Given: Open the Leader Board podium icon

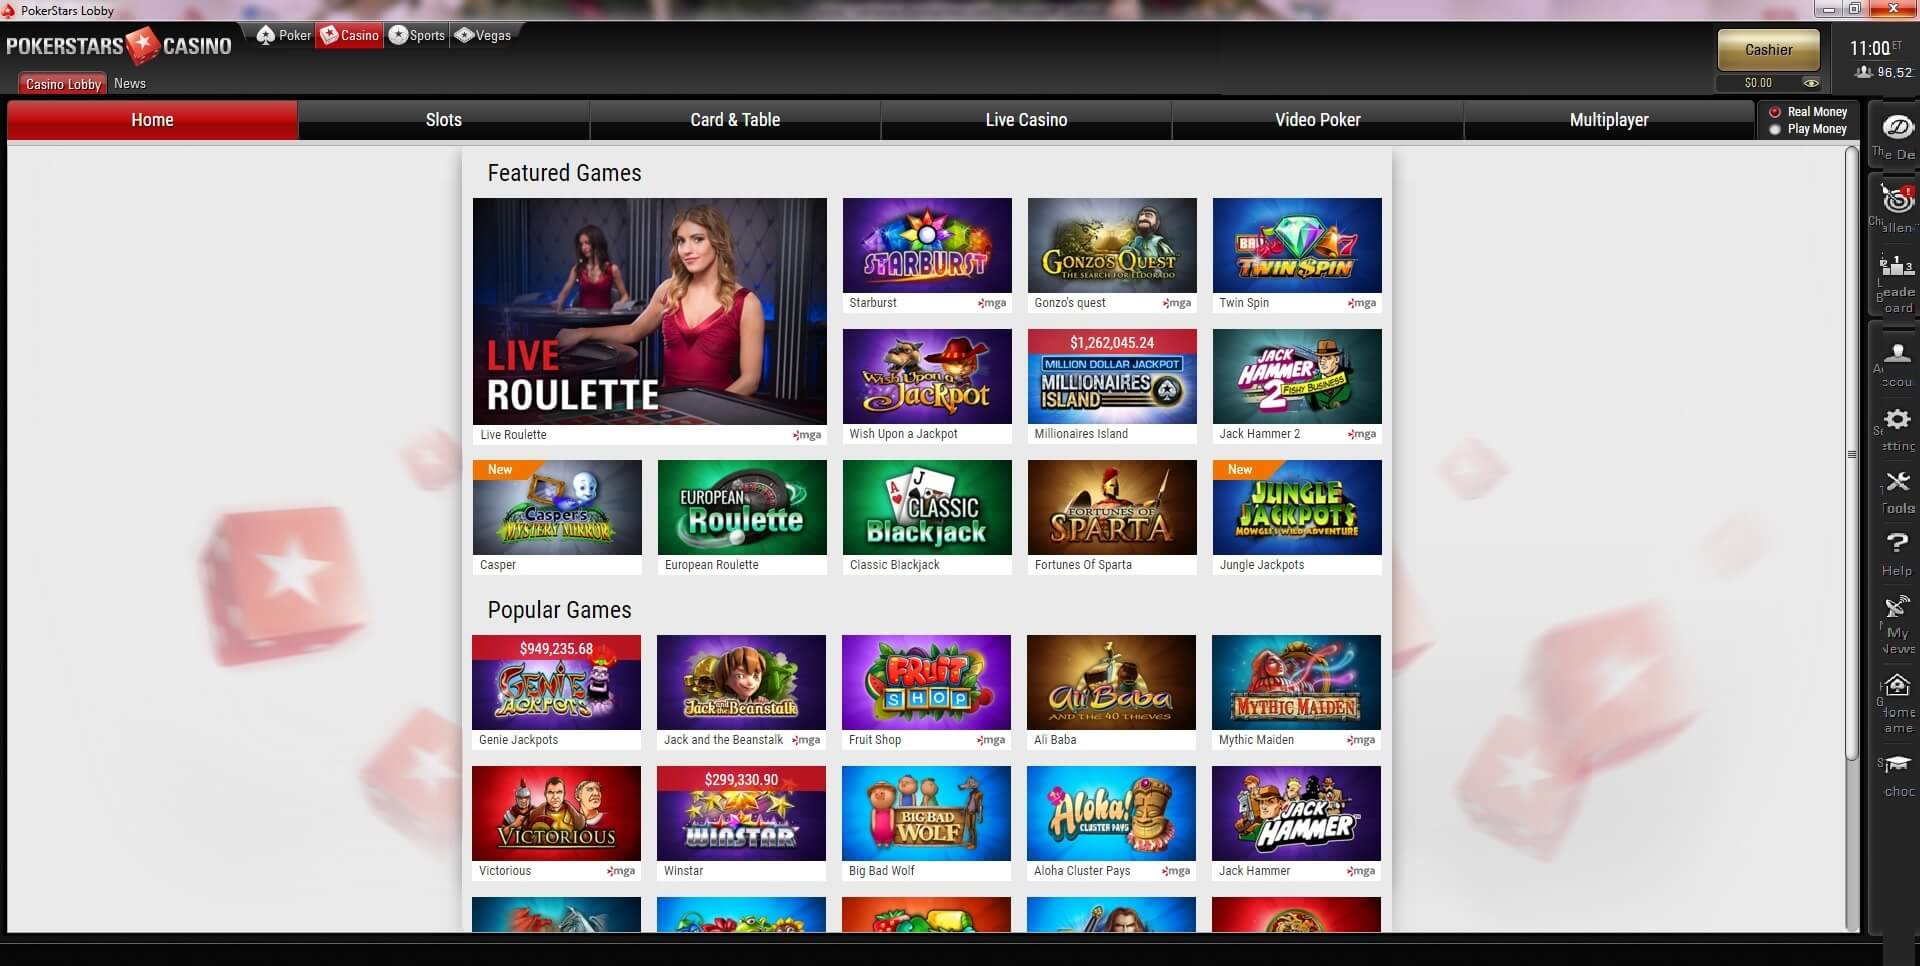Looking at the screenshot, I should [1896, 265].
